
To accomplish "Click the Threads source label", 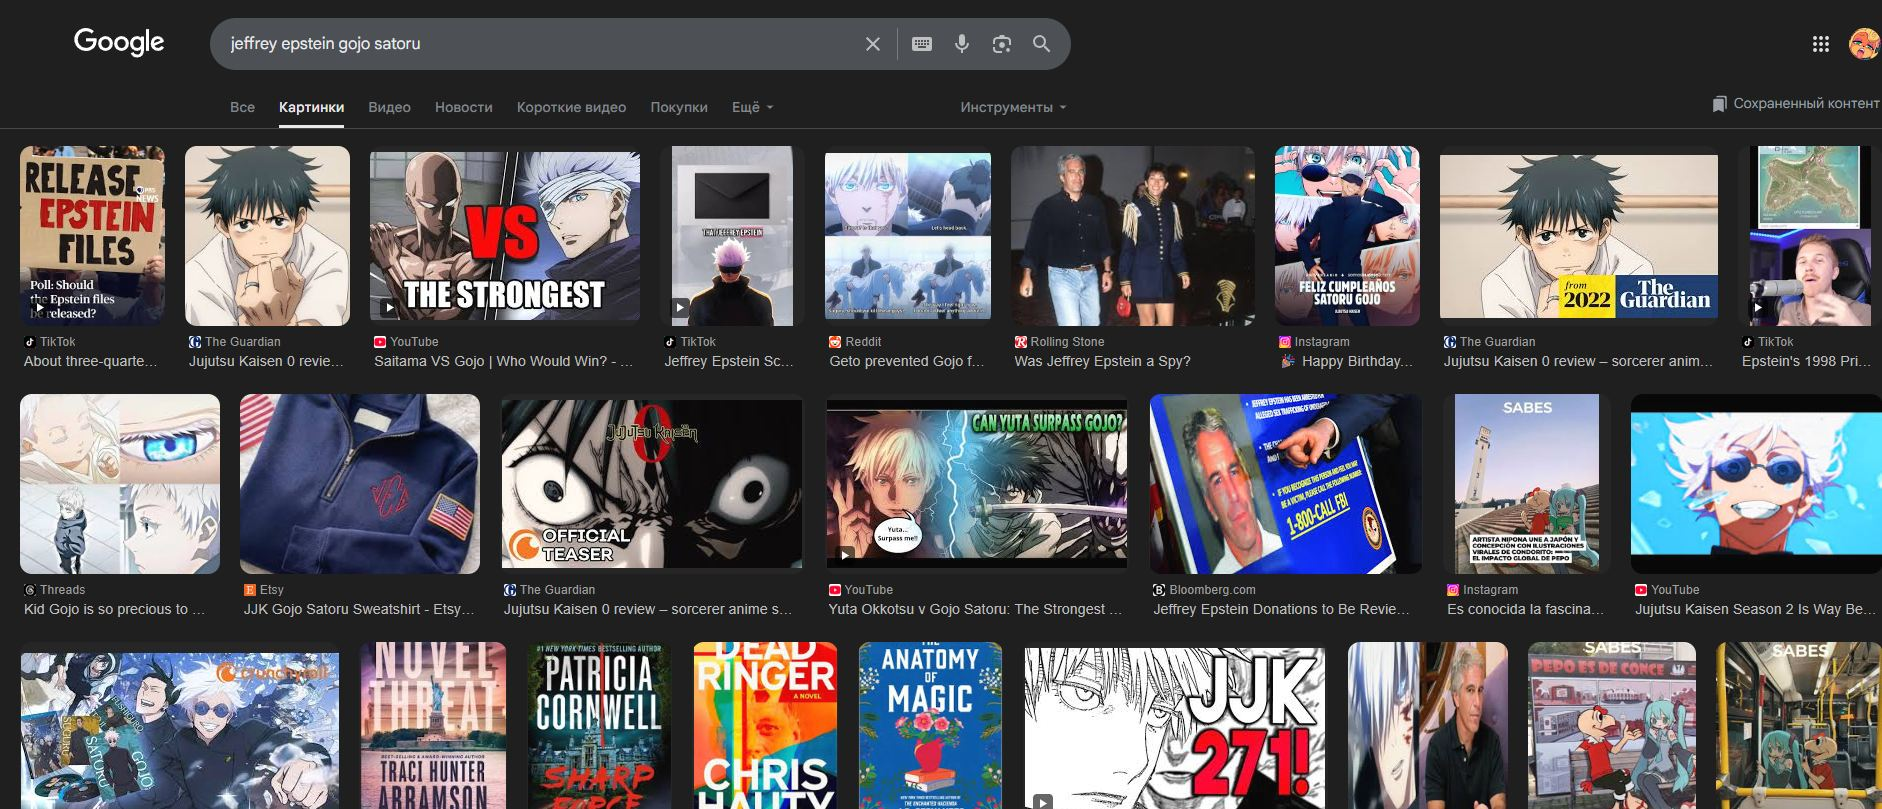I will click(63, 590).
